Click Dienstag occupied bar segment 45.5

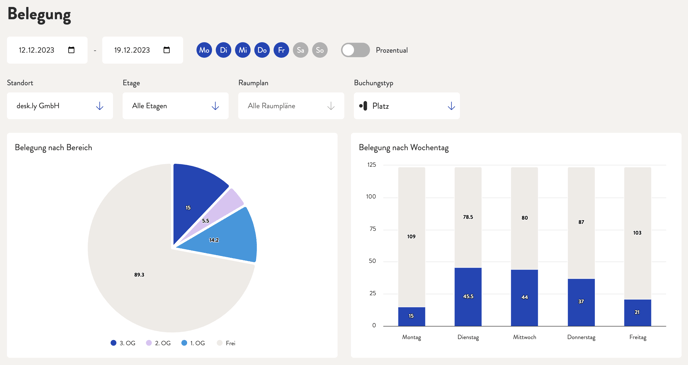(x=468, y=297)
